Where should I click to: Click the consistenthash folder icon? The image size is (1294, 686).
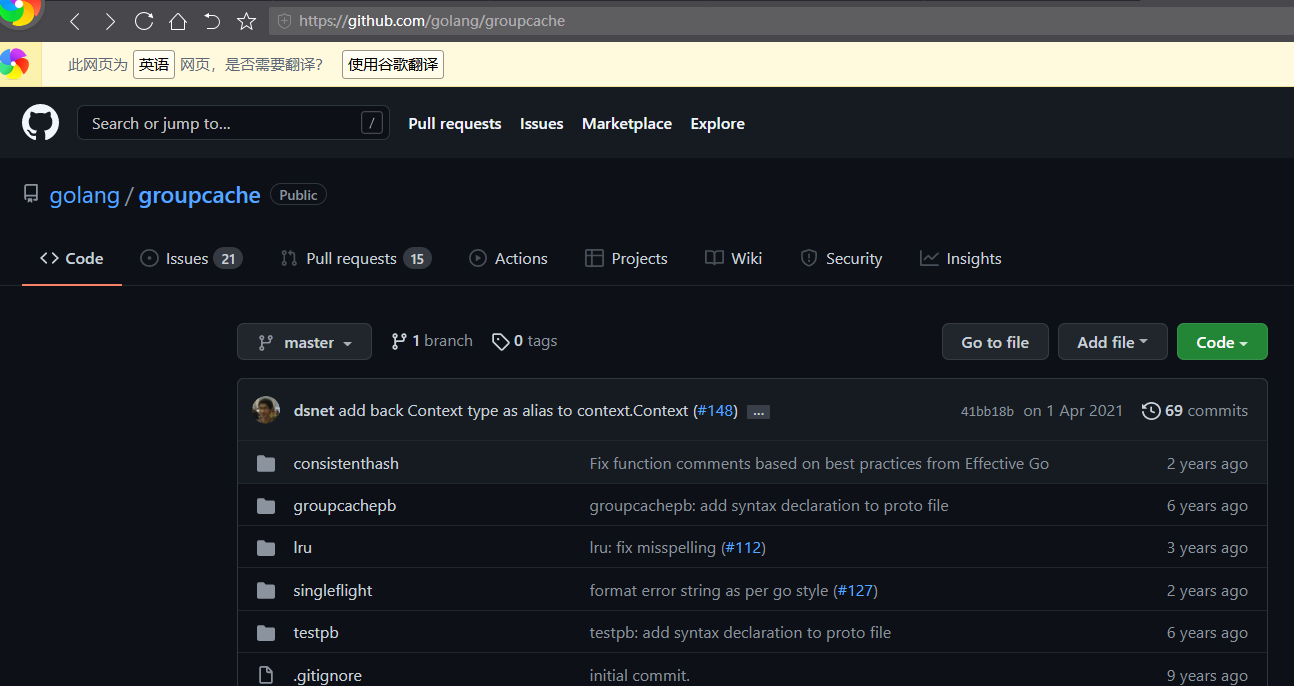[x=265, y=463]
